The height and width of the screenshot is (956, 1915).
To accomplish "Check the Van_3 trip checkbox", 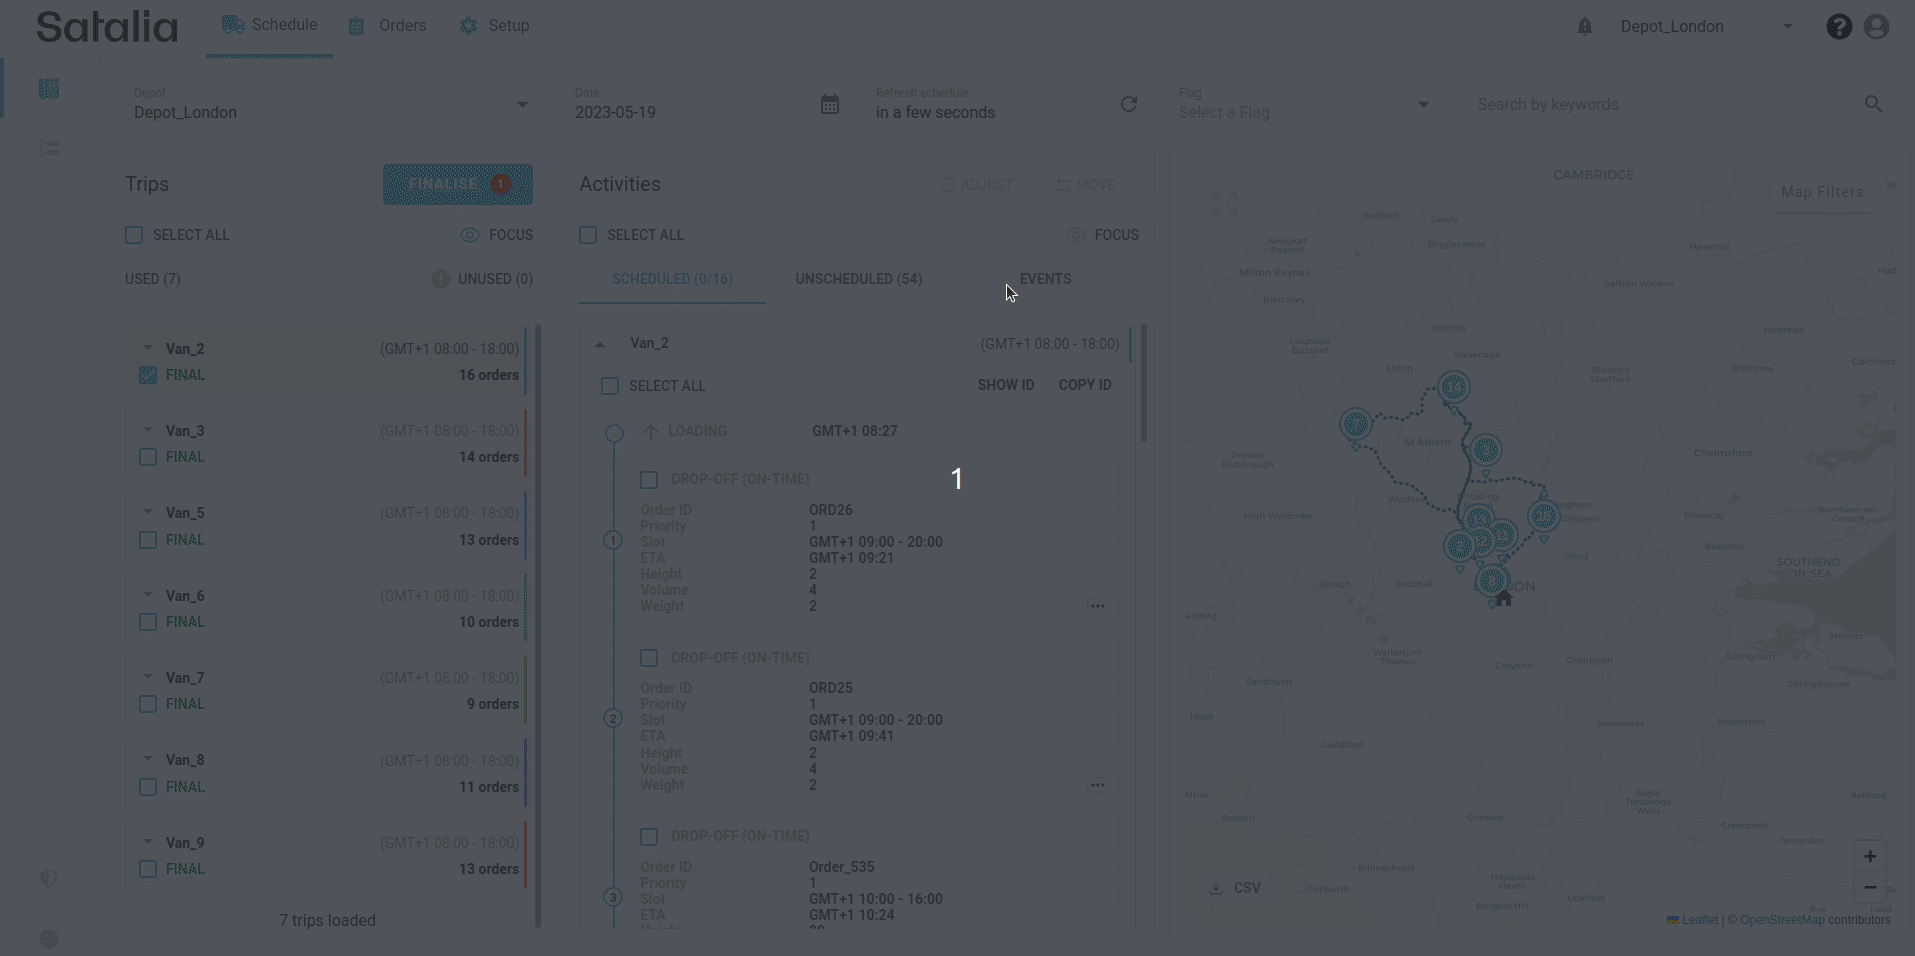I will pos(148,457).
